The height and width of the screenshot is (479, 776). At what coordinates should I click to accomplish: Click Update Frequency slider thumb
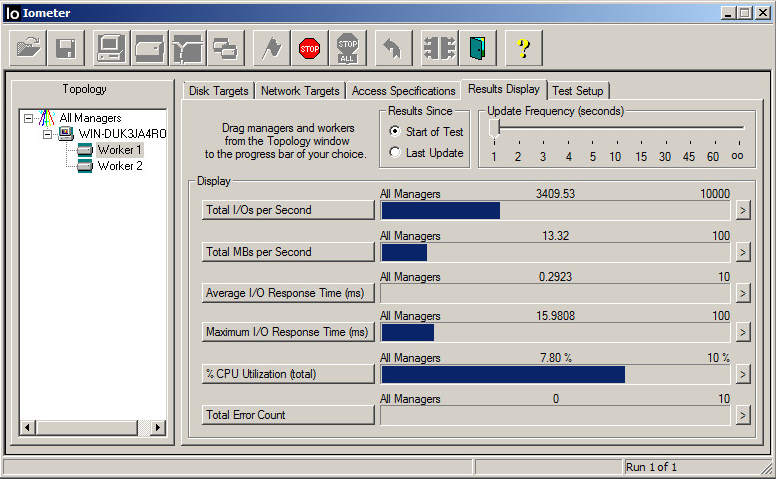pos(494,130)
